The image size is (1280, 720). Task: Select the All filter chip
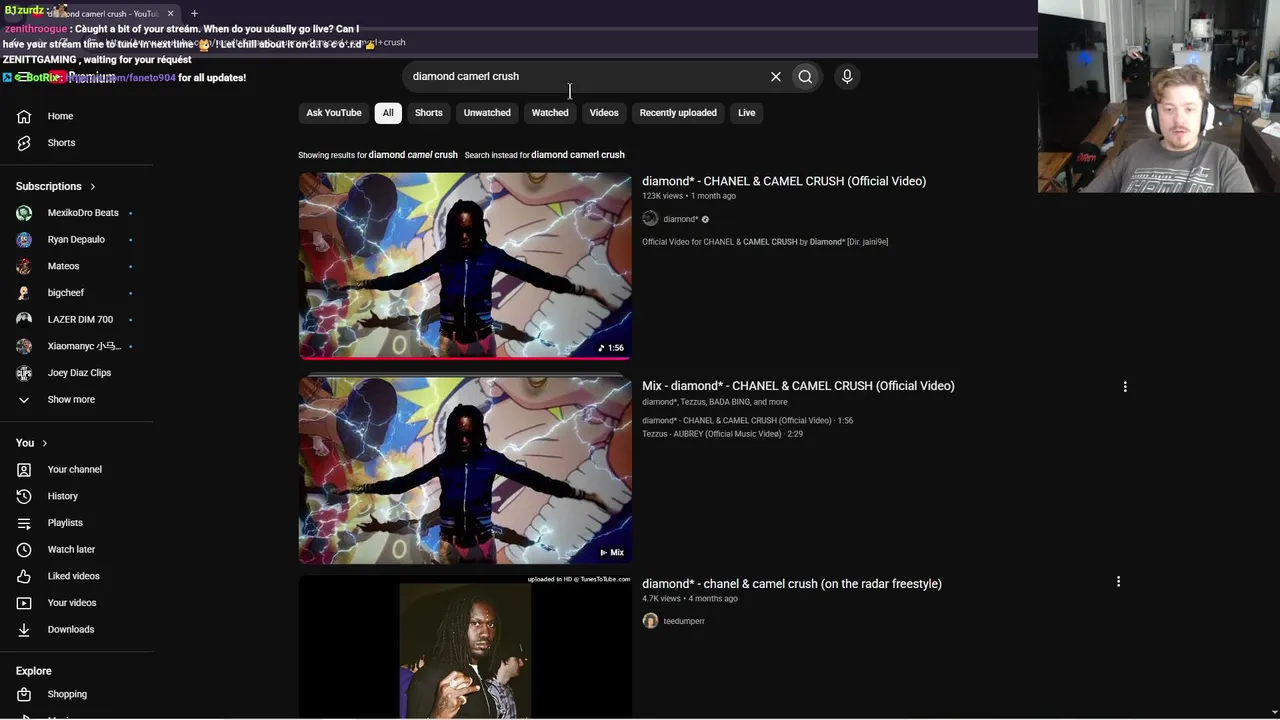(388, 113)
